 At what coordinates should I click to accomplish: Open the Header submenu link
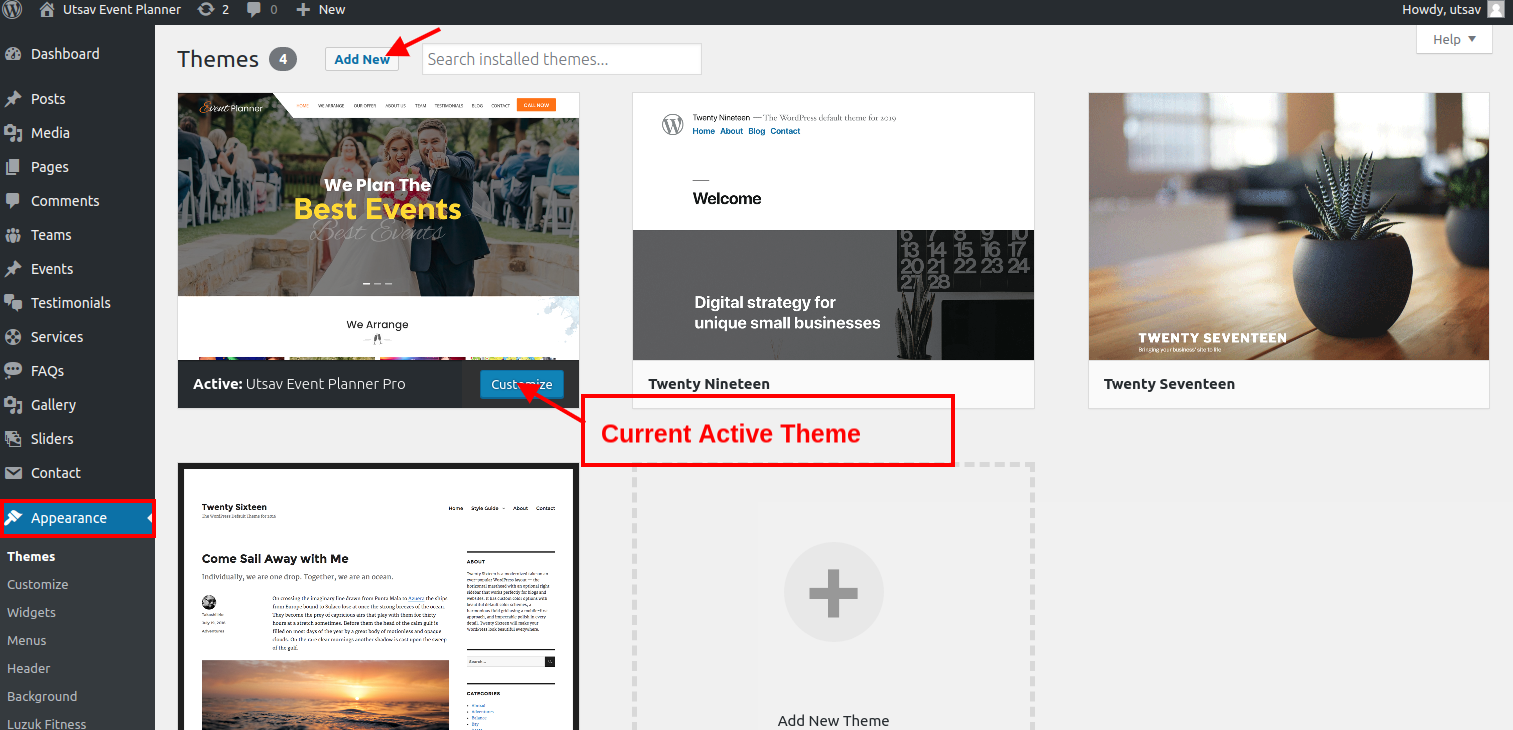pyautogui.click(x=29, y=668)
